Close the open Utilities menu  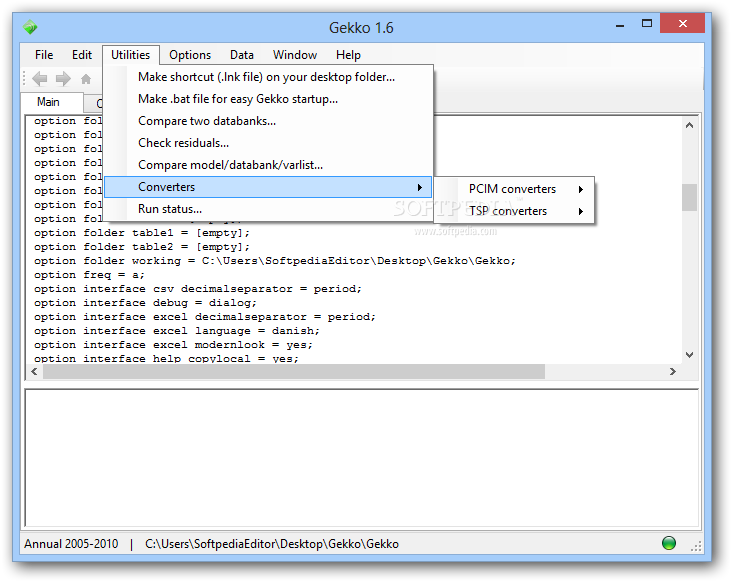click(x=131, y=55)
